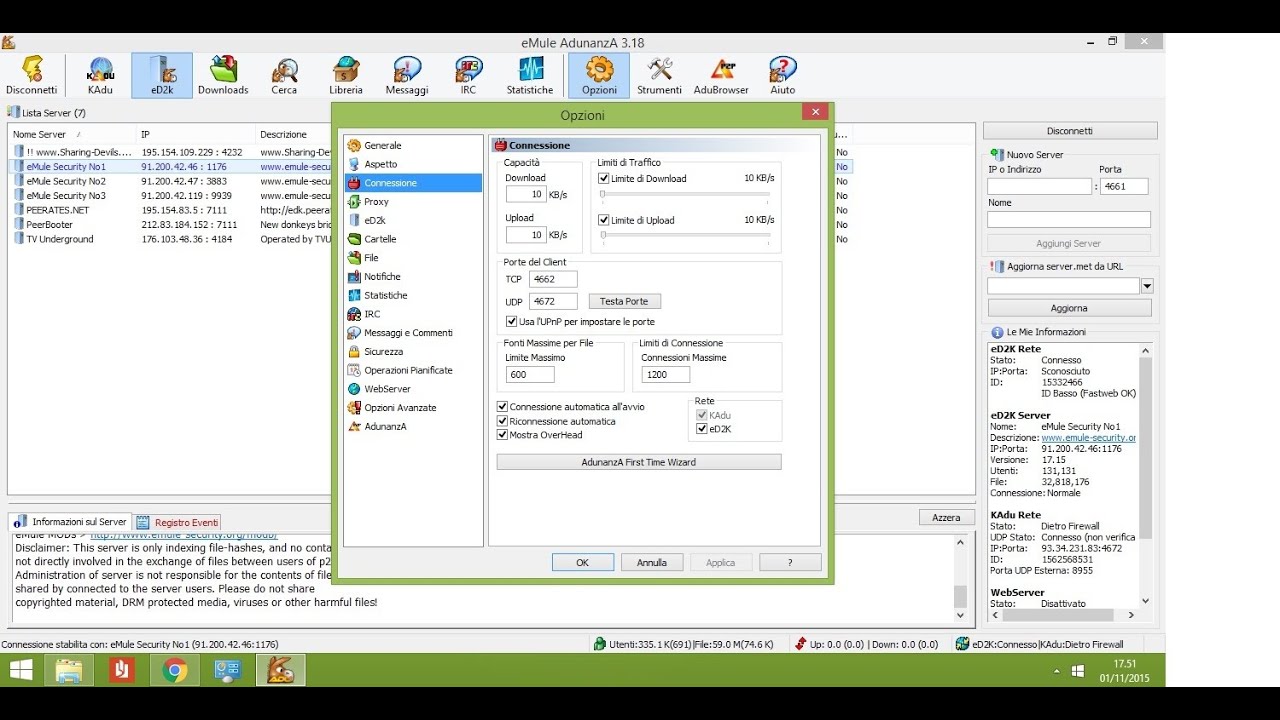Select Messaggi e Commenti options category

[x=408, y=333]
